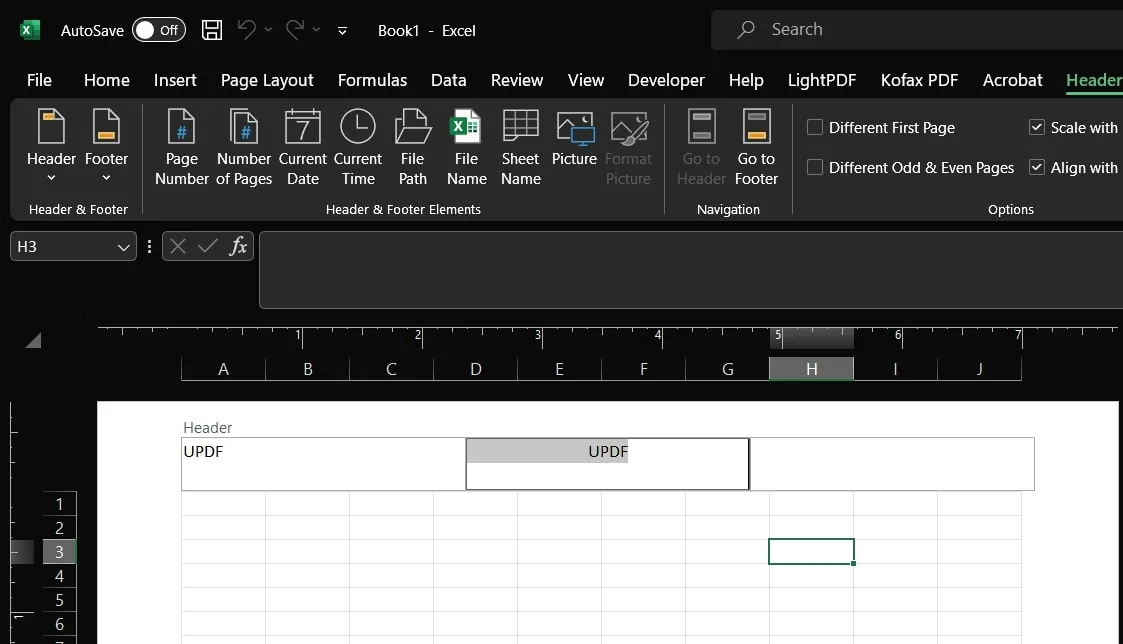1123x644 pixels.
Task: Insert a Picture into header
Action: 574,140
